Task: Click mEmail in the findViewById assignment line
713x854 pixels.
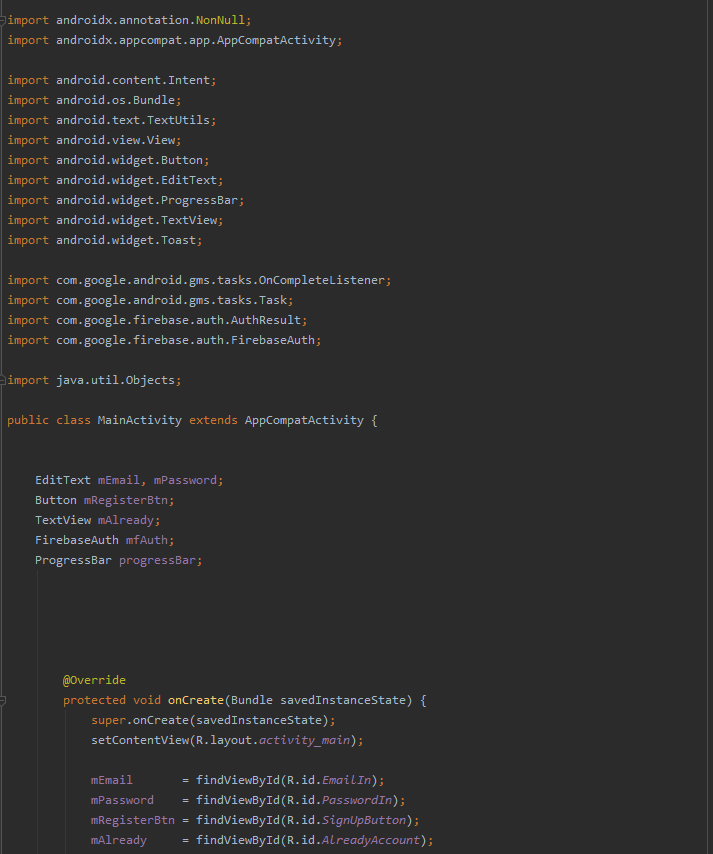Action: pos(112,780)
